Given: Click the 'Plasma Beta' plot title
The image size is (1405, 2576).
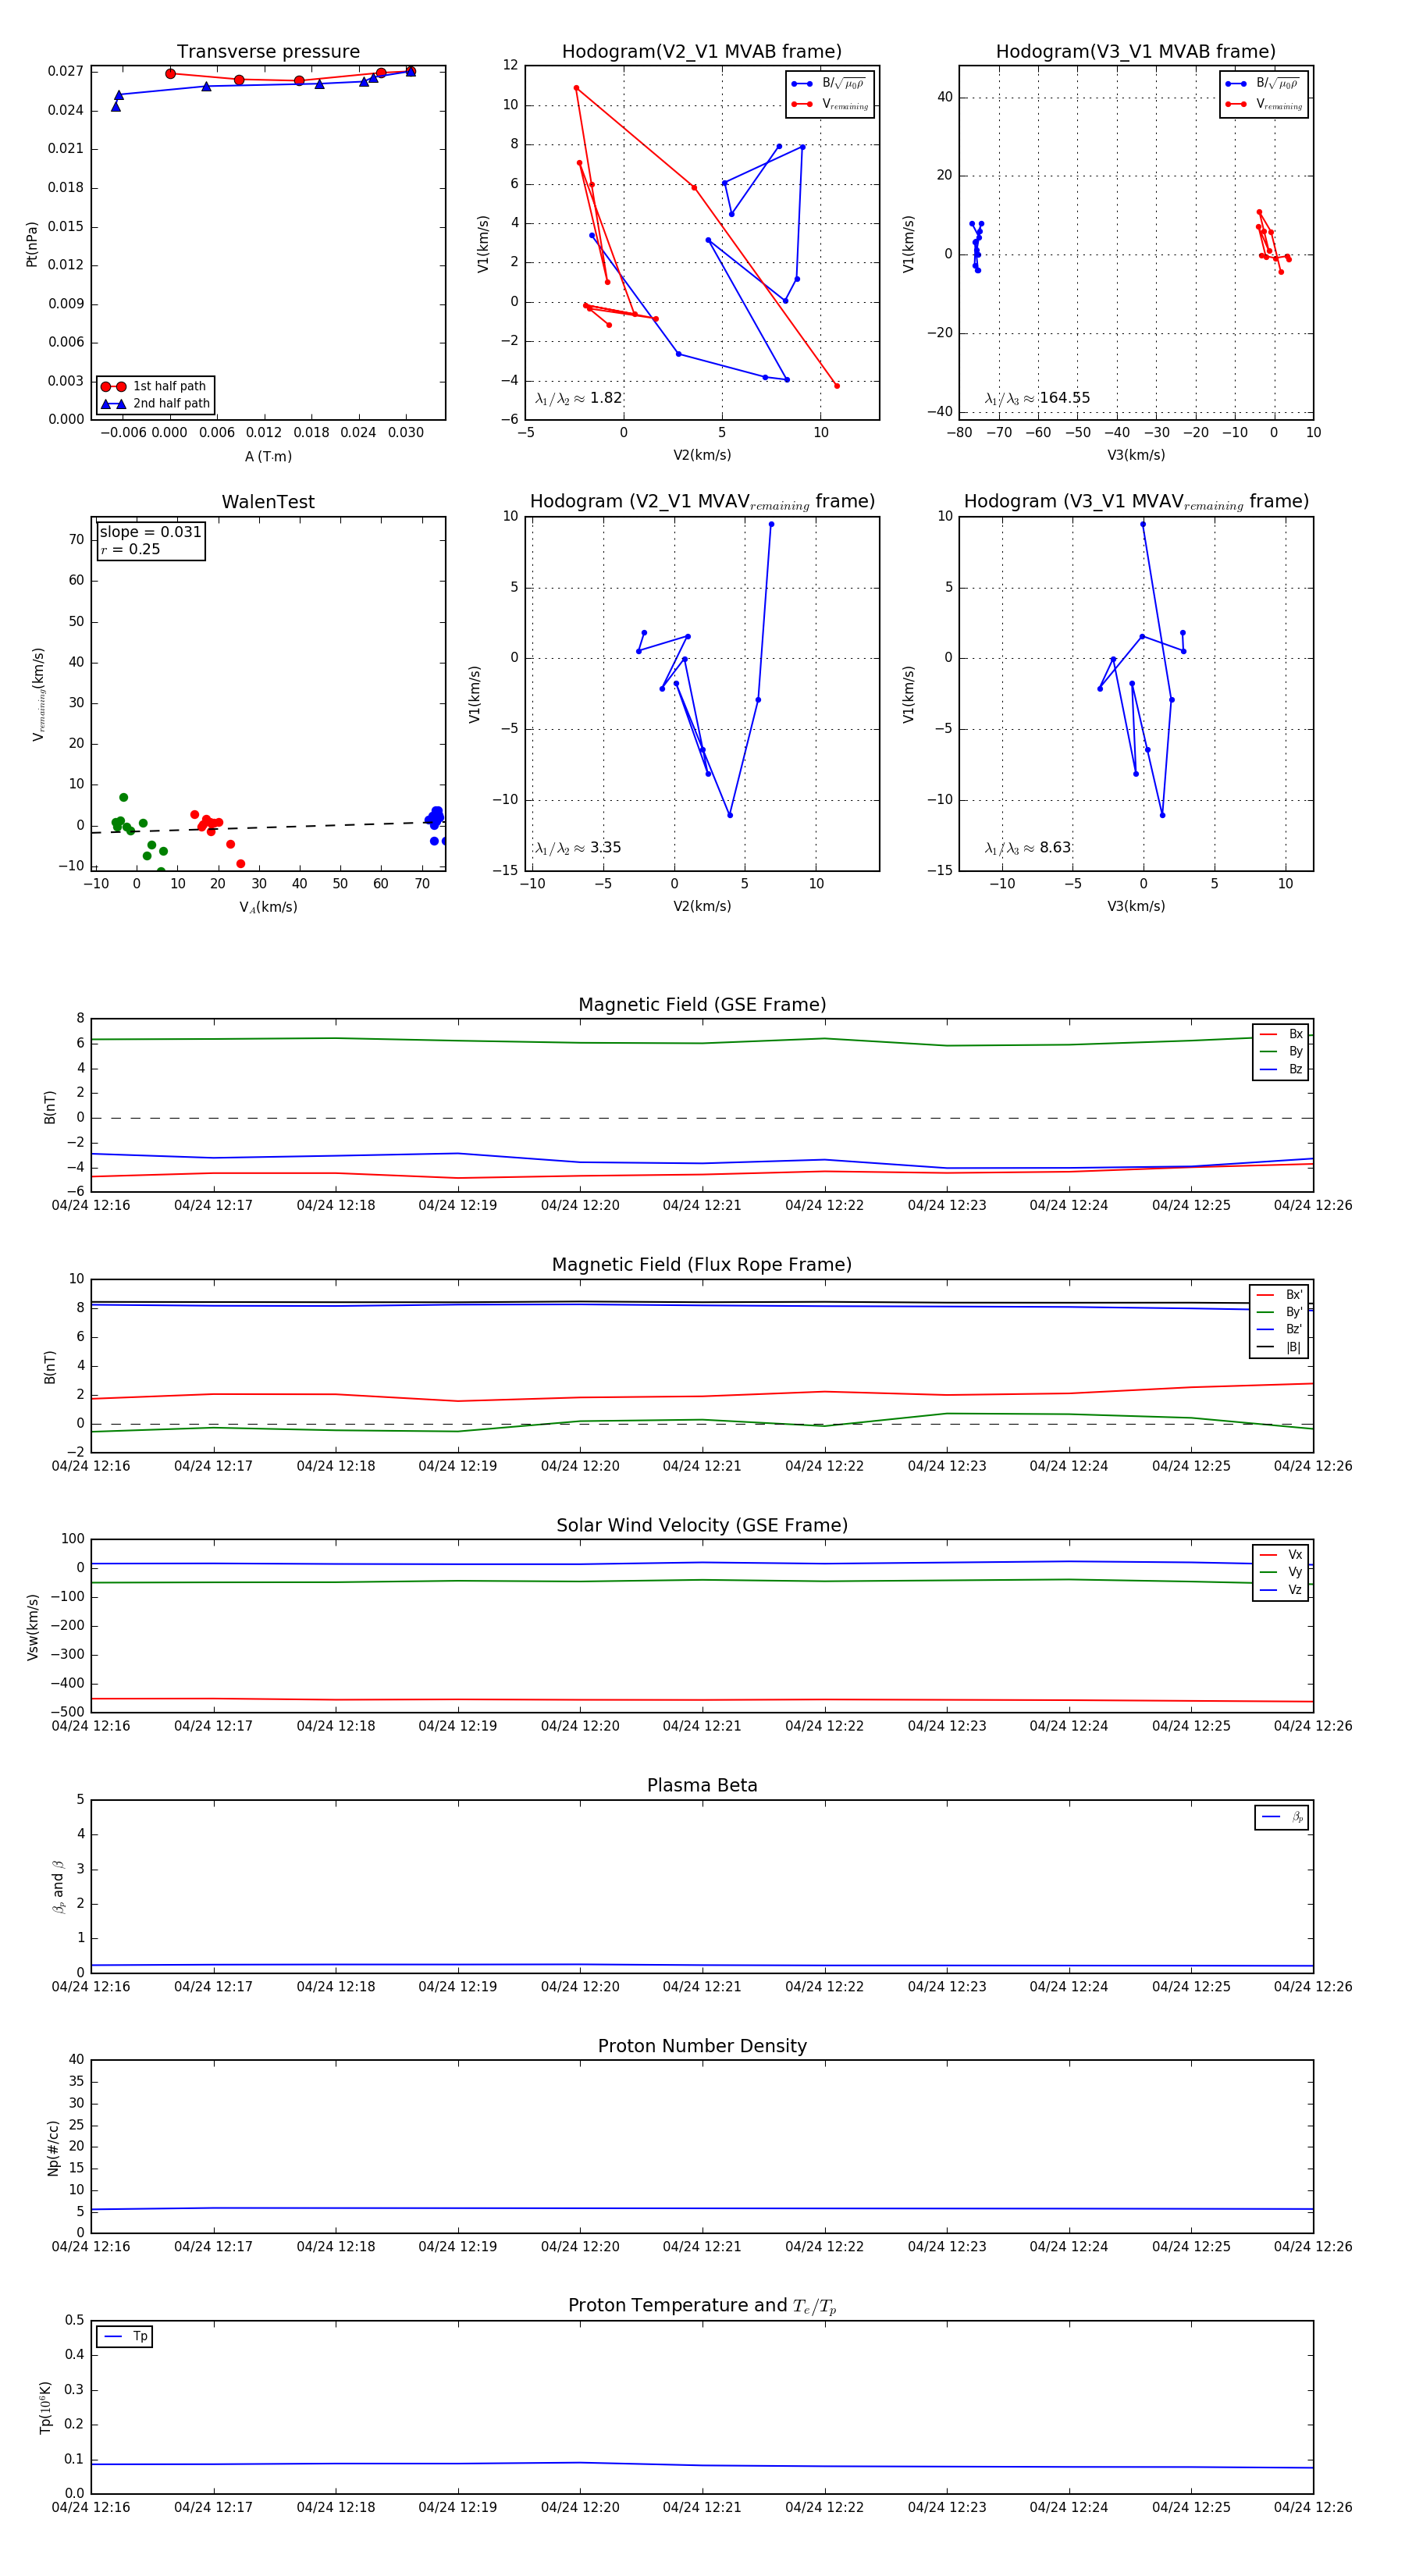Looking at the screenshot, I should (702, 1786).
